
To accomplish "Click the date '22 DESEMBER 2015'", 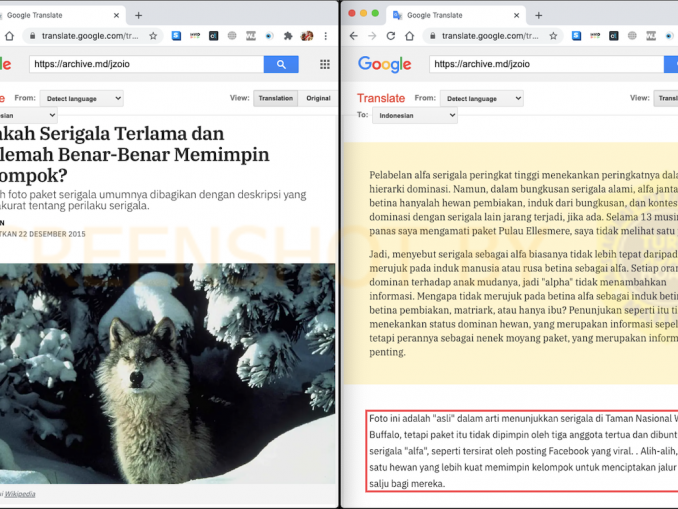I will click(x=52, y=234).
